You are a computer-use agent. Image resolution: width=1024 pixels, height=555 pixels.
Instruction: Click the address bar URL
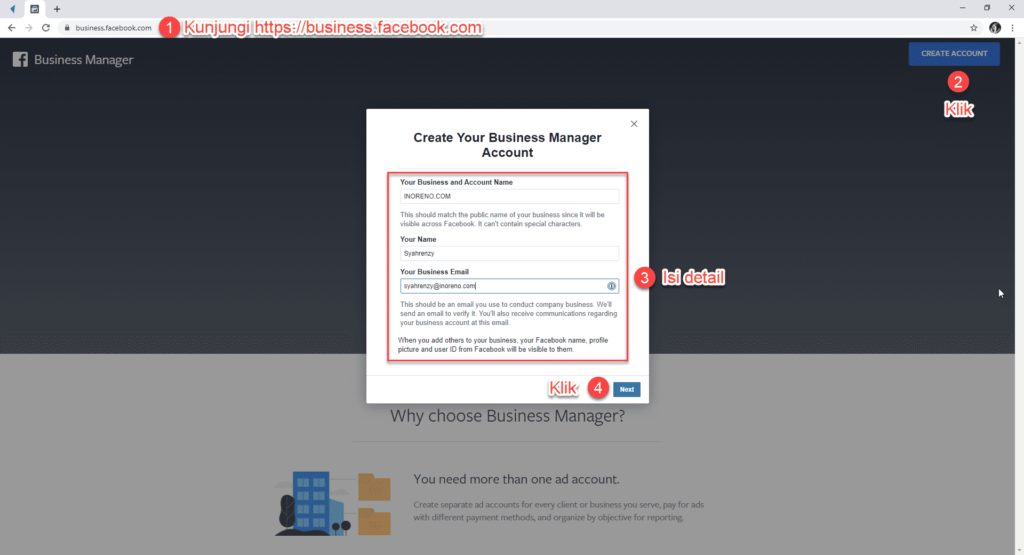pyautogui.click(x=113, y=28)
